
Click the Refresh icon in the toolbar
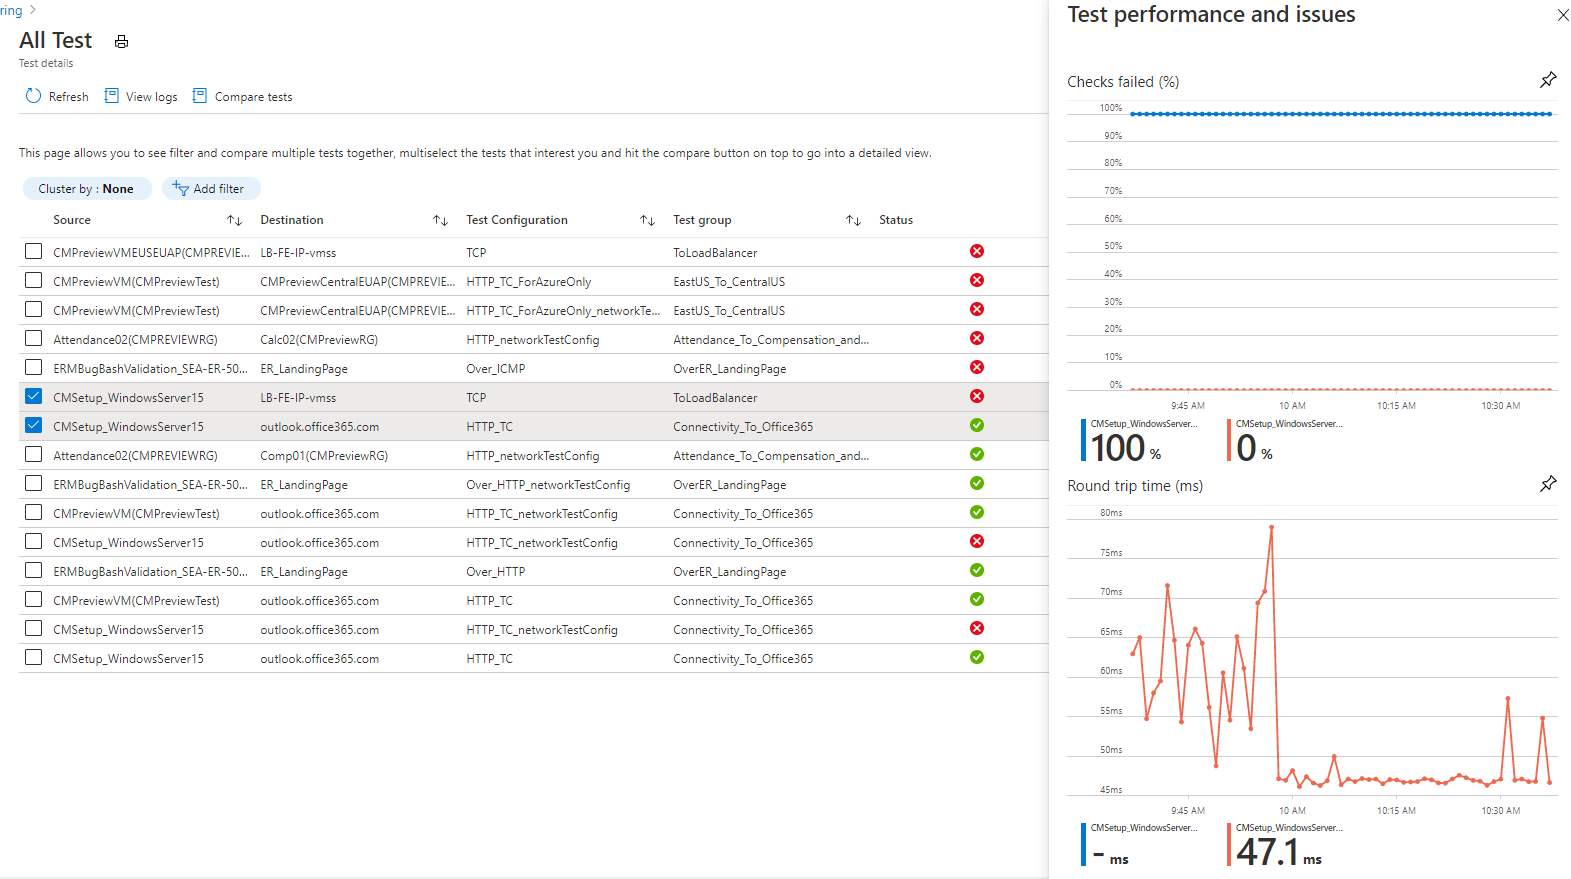(x=34, y=96)
